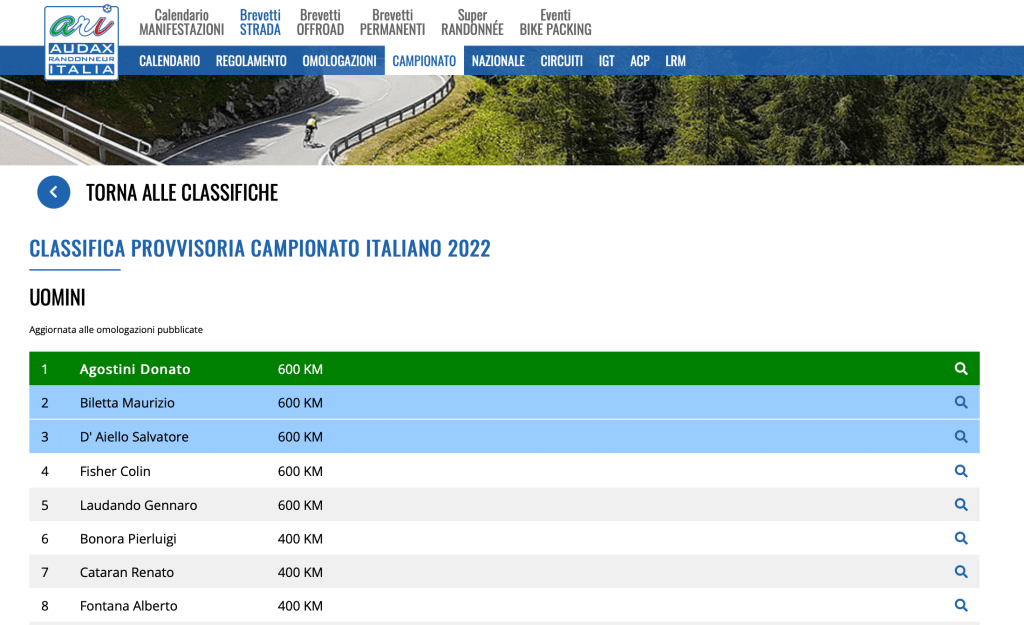View details icon for D' Aiello Salvatore
Image resolution: width=1024 pixels, height=625 pixels.
pos(961,437)
